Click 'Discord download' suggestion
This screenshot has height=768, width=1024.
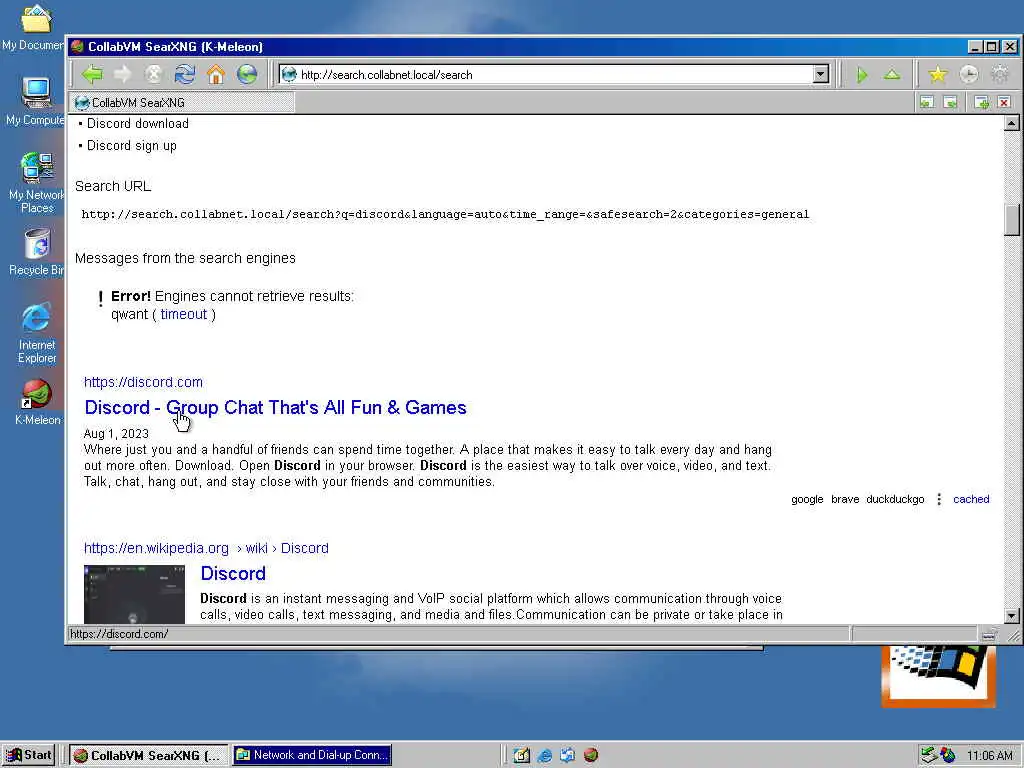[x=138, y=123]
